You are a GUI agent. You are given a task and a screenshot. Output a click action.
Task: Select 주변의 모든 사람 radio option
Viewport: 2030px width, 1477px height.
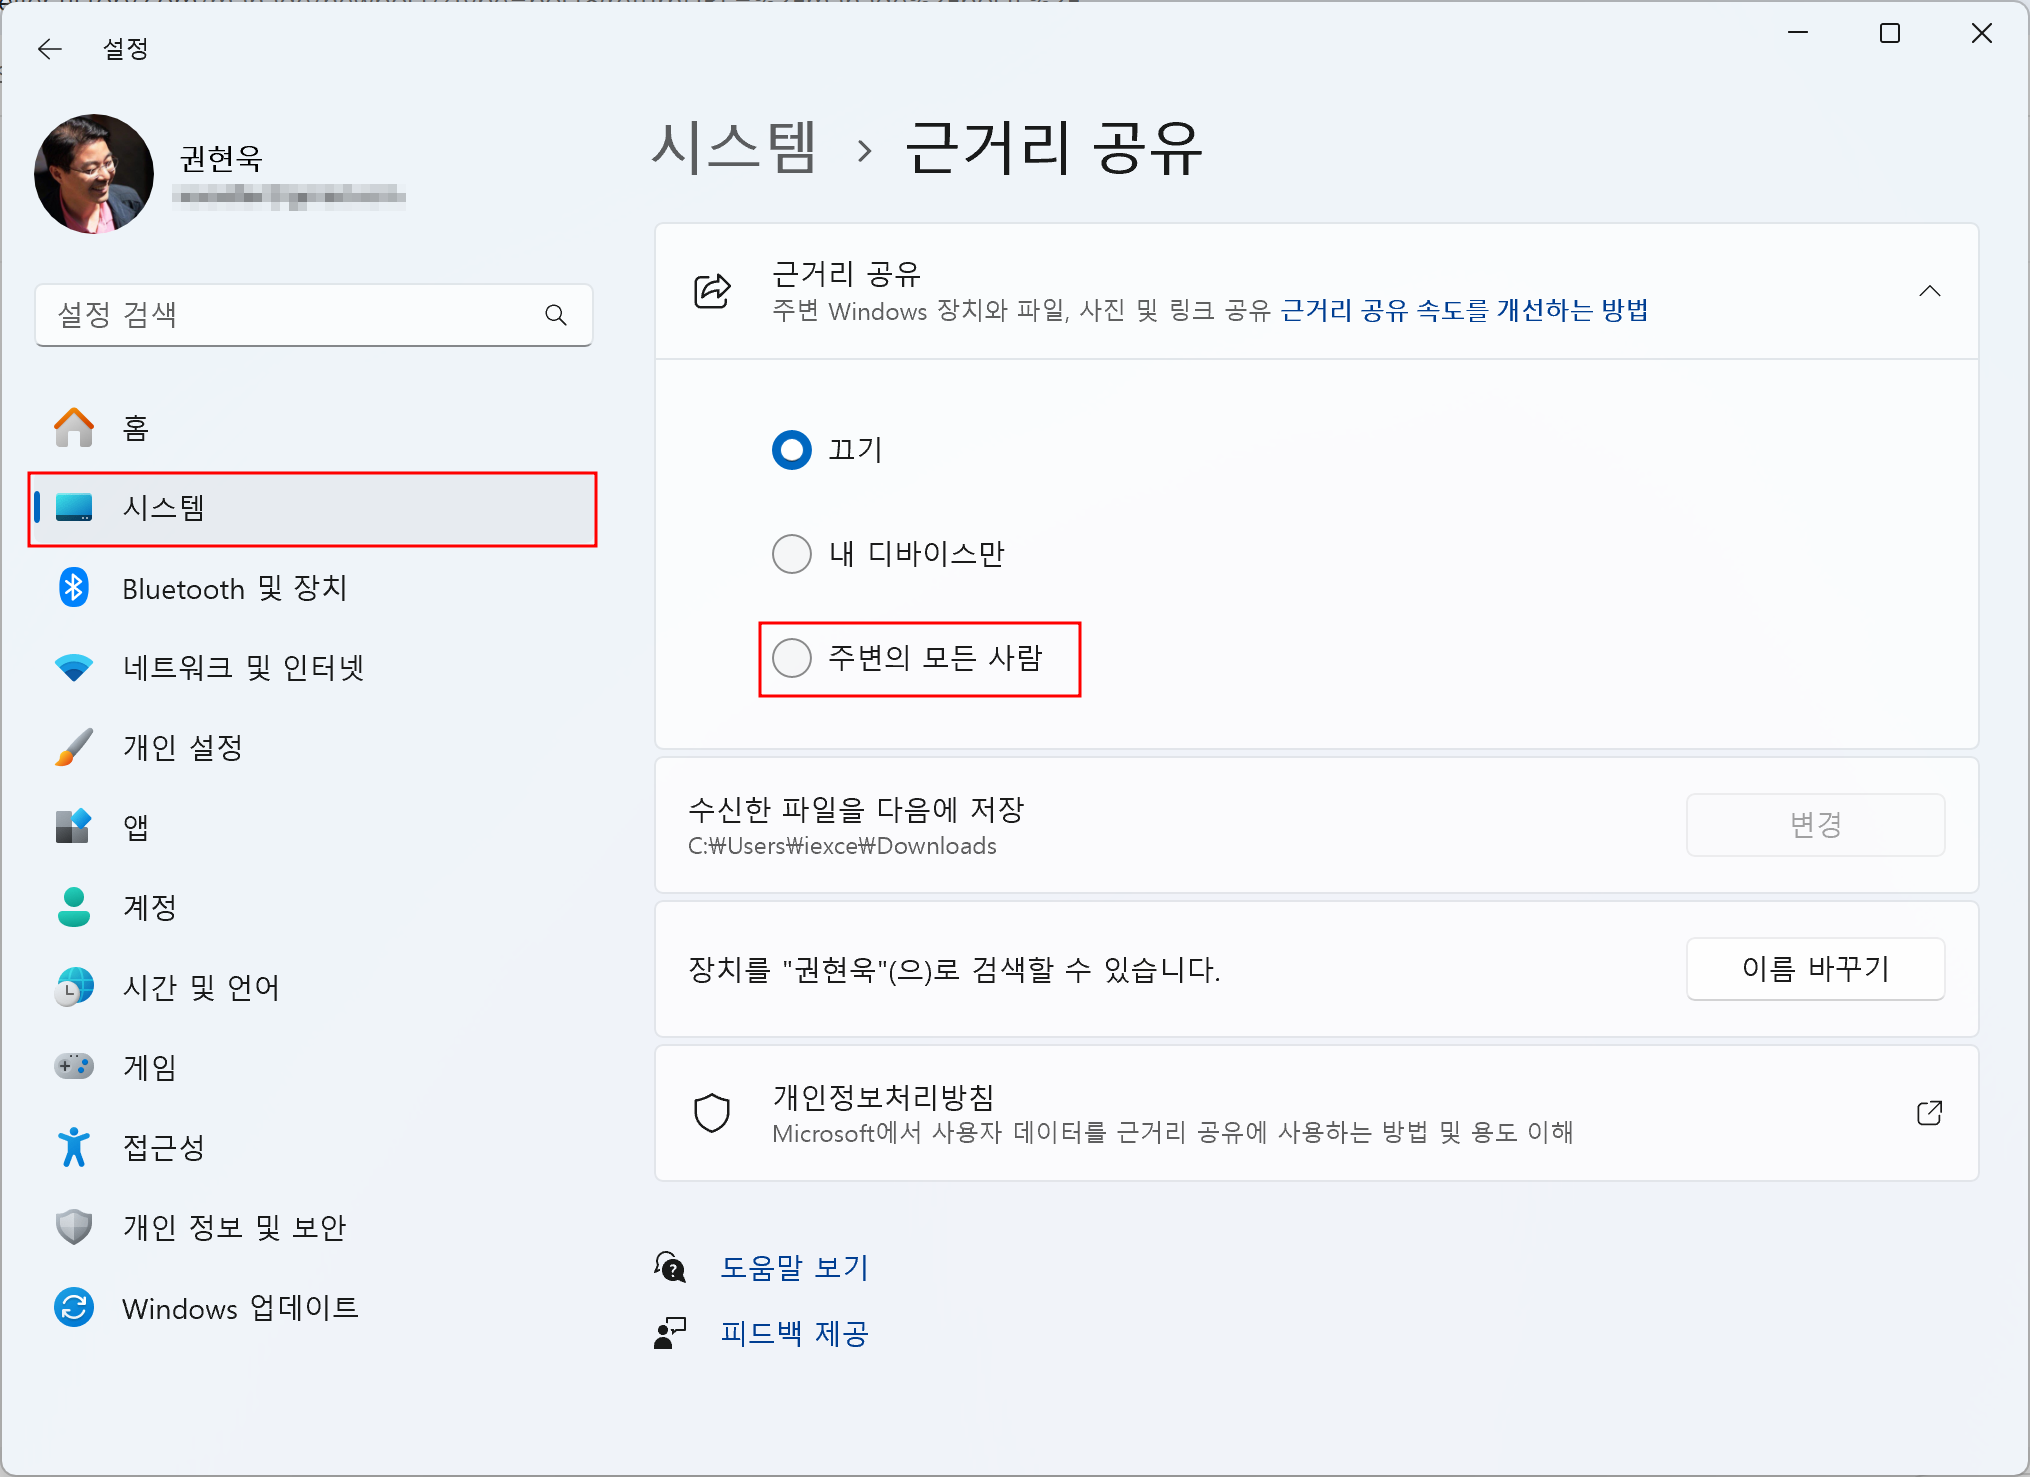[792, 657]
